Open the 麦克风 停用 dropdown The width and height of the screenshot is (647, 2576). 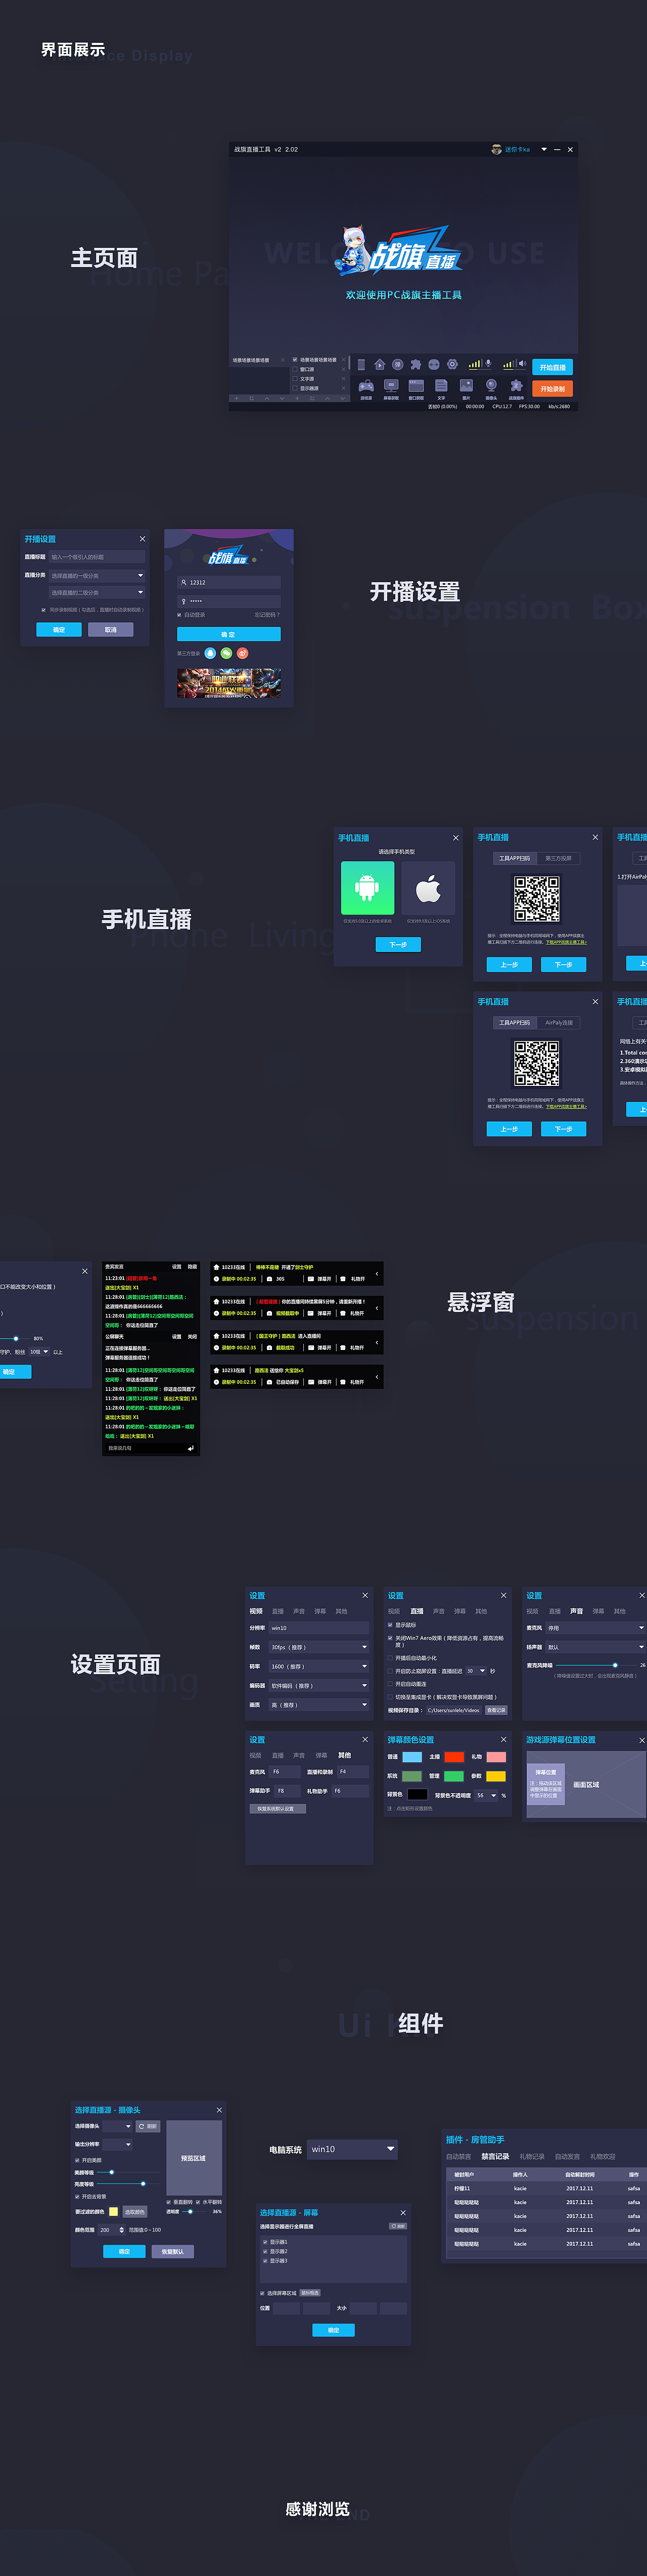coord(596,1628)
